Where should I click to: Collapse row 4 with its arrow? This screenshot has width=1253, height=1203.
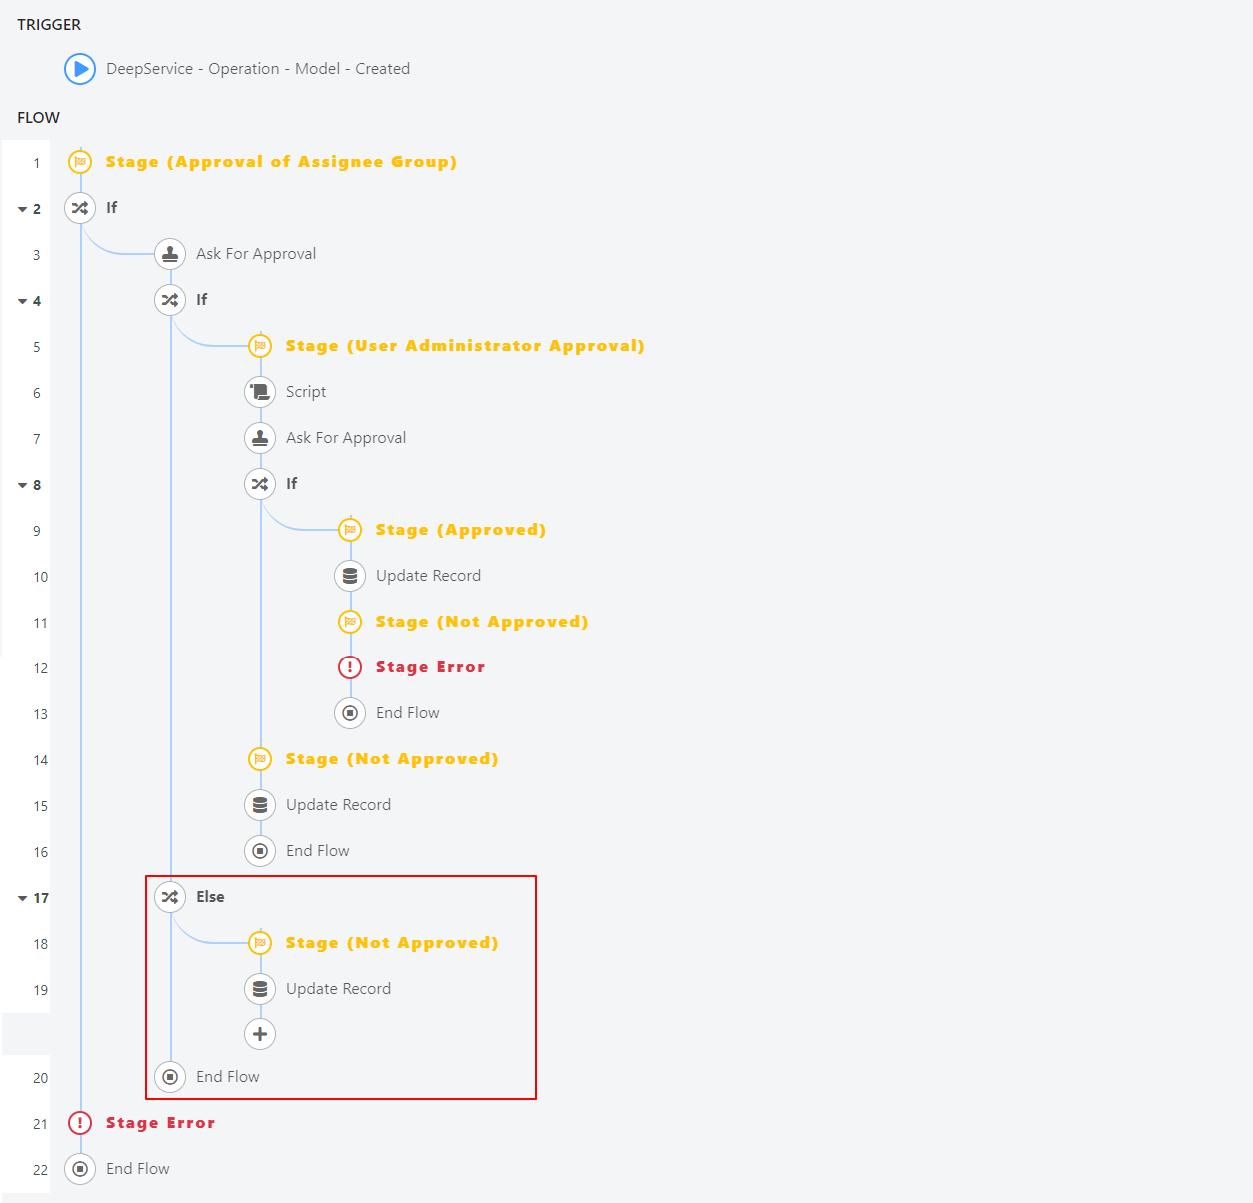22,301
